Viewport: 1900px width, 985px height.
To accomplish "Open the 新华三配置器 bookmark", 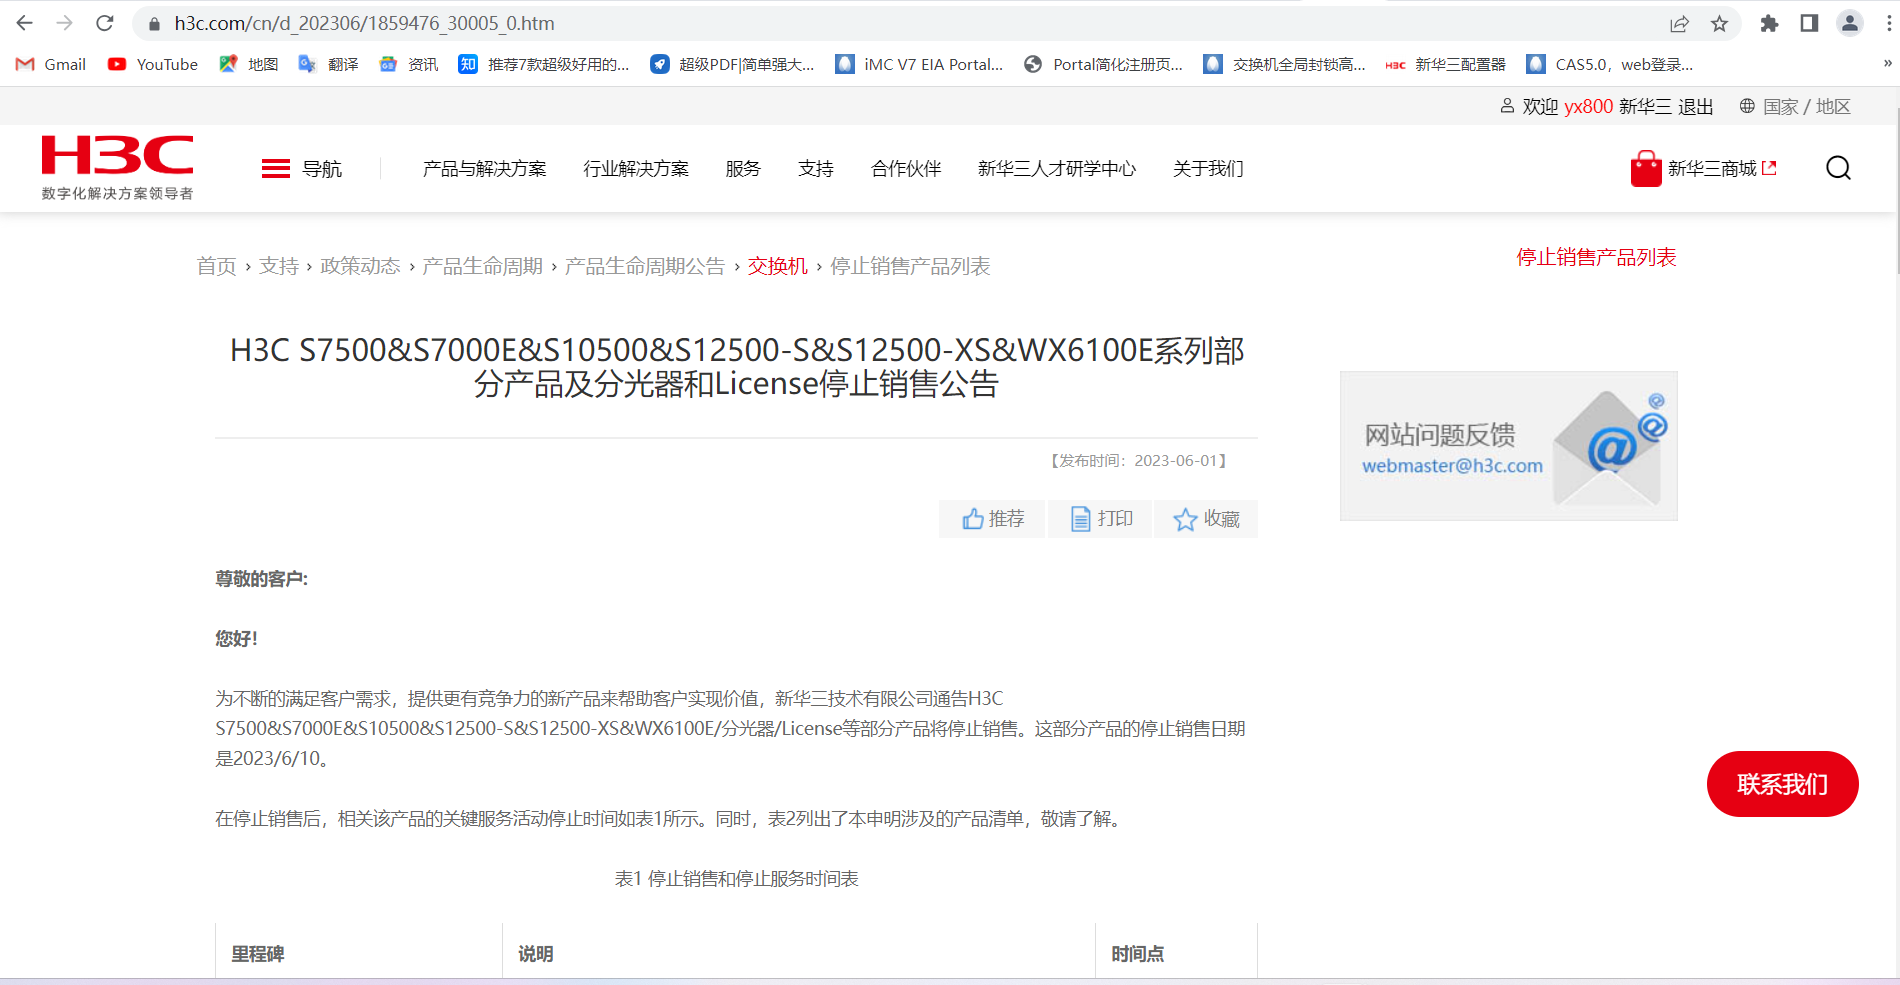I will (x=1446, y=64).
